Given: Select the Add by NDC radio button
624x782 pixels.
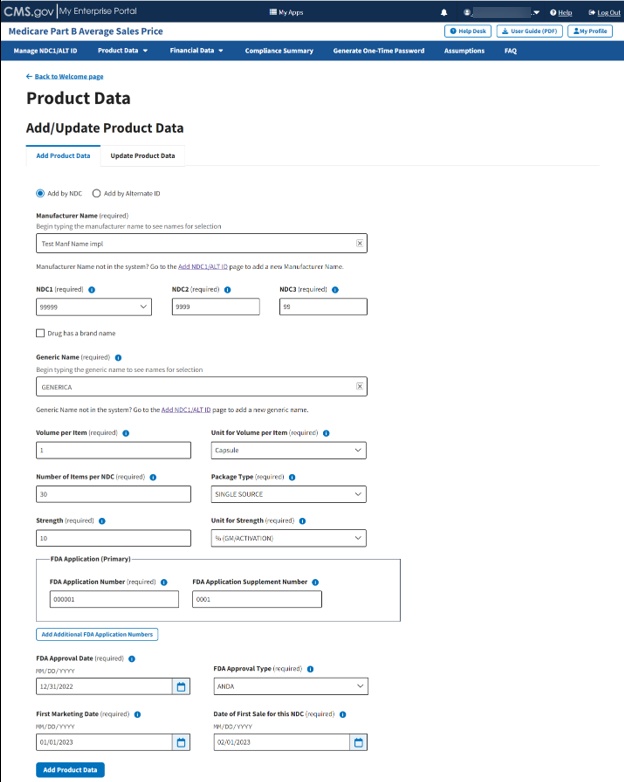Looking at the screenshot, I should (x=41, y=193).
